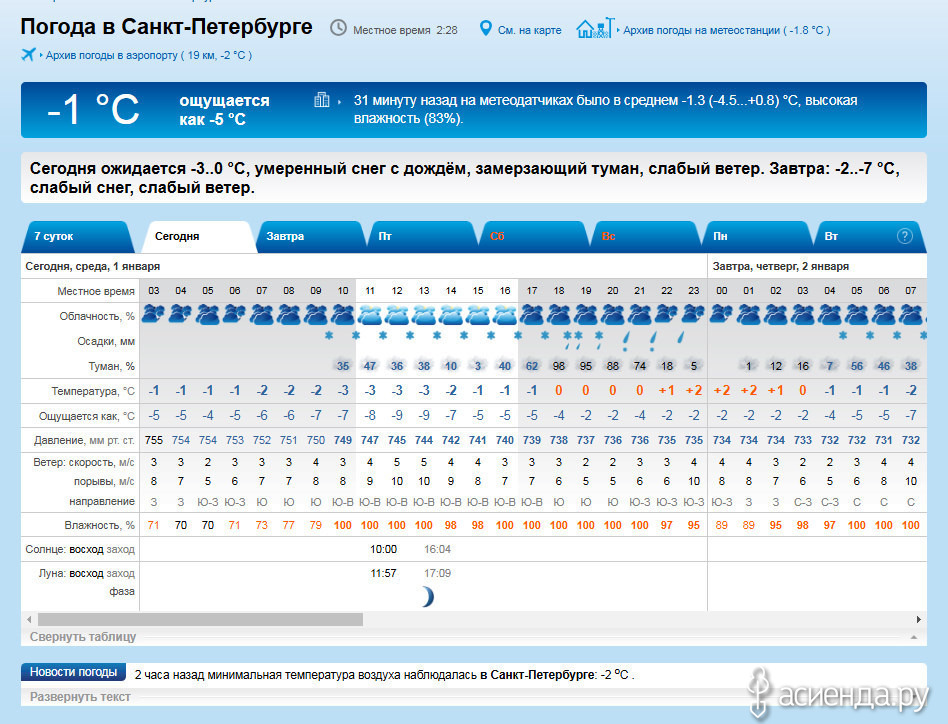The height and width of the screenshot is (724, 948).
Task: Open Архив погоды на метеостанции link
Action: coord(727,30)
